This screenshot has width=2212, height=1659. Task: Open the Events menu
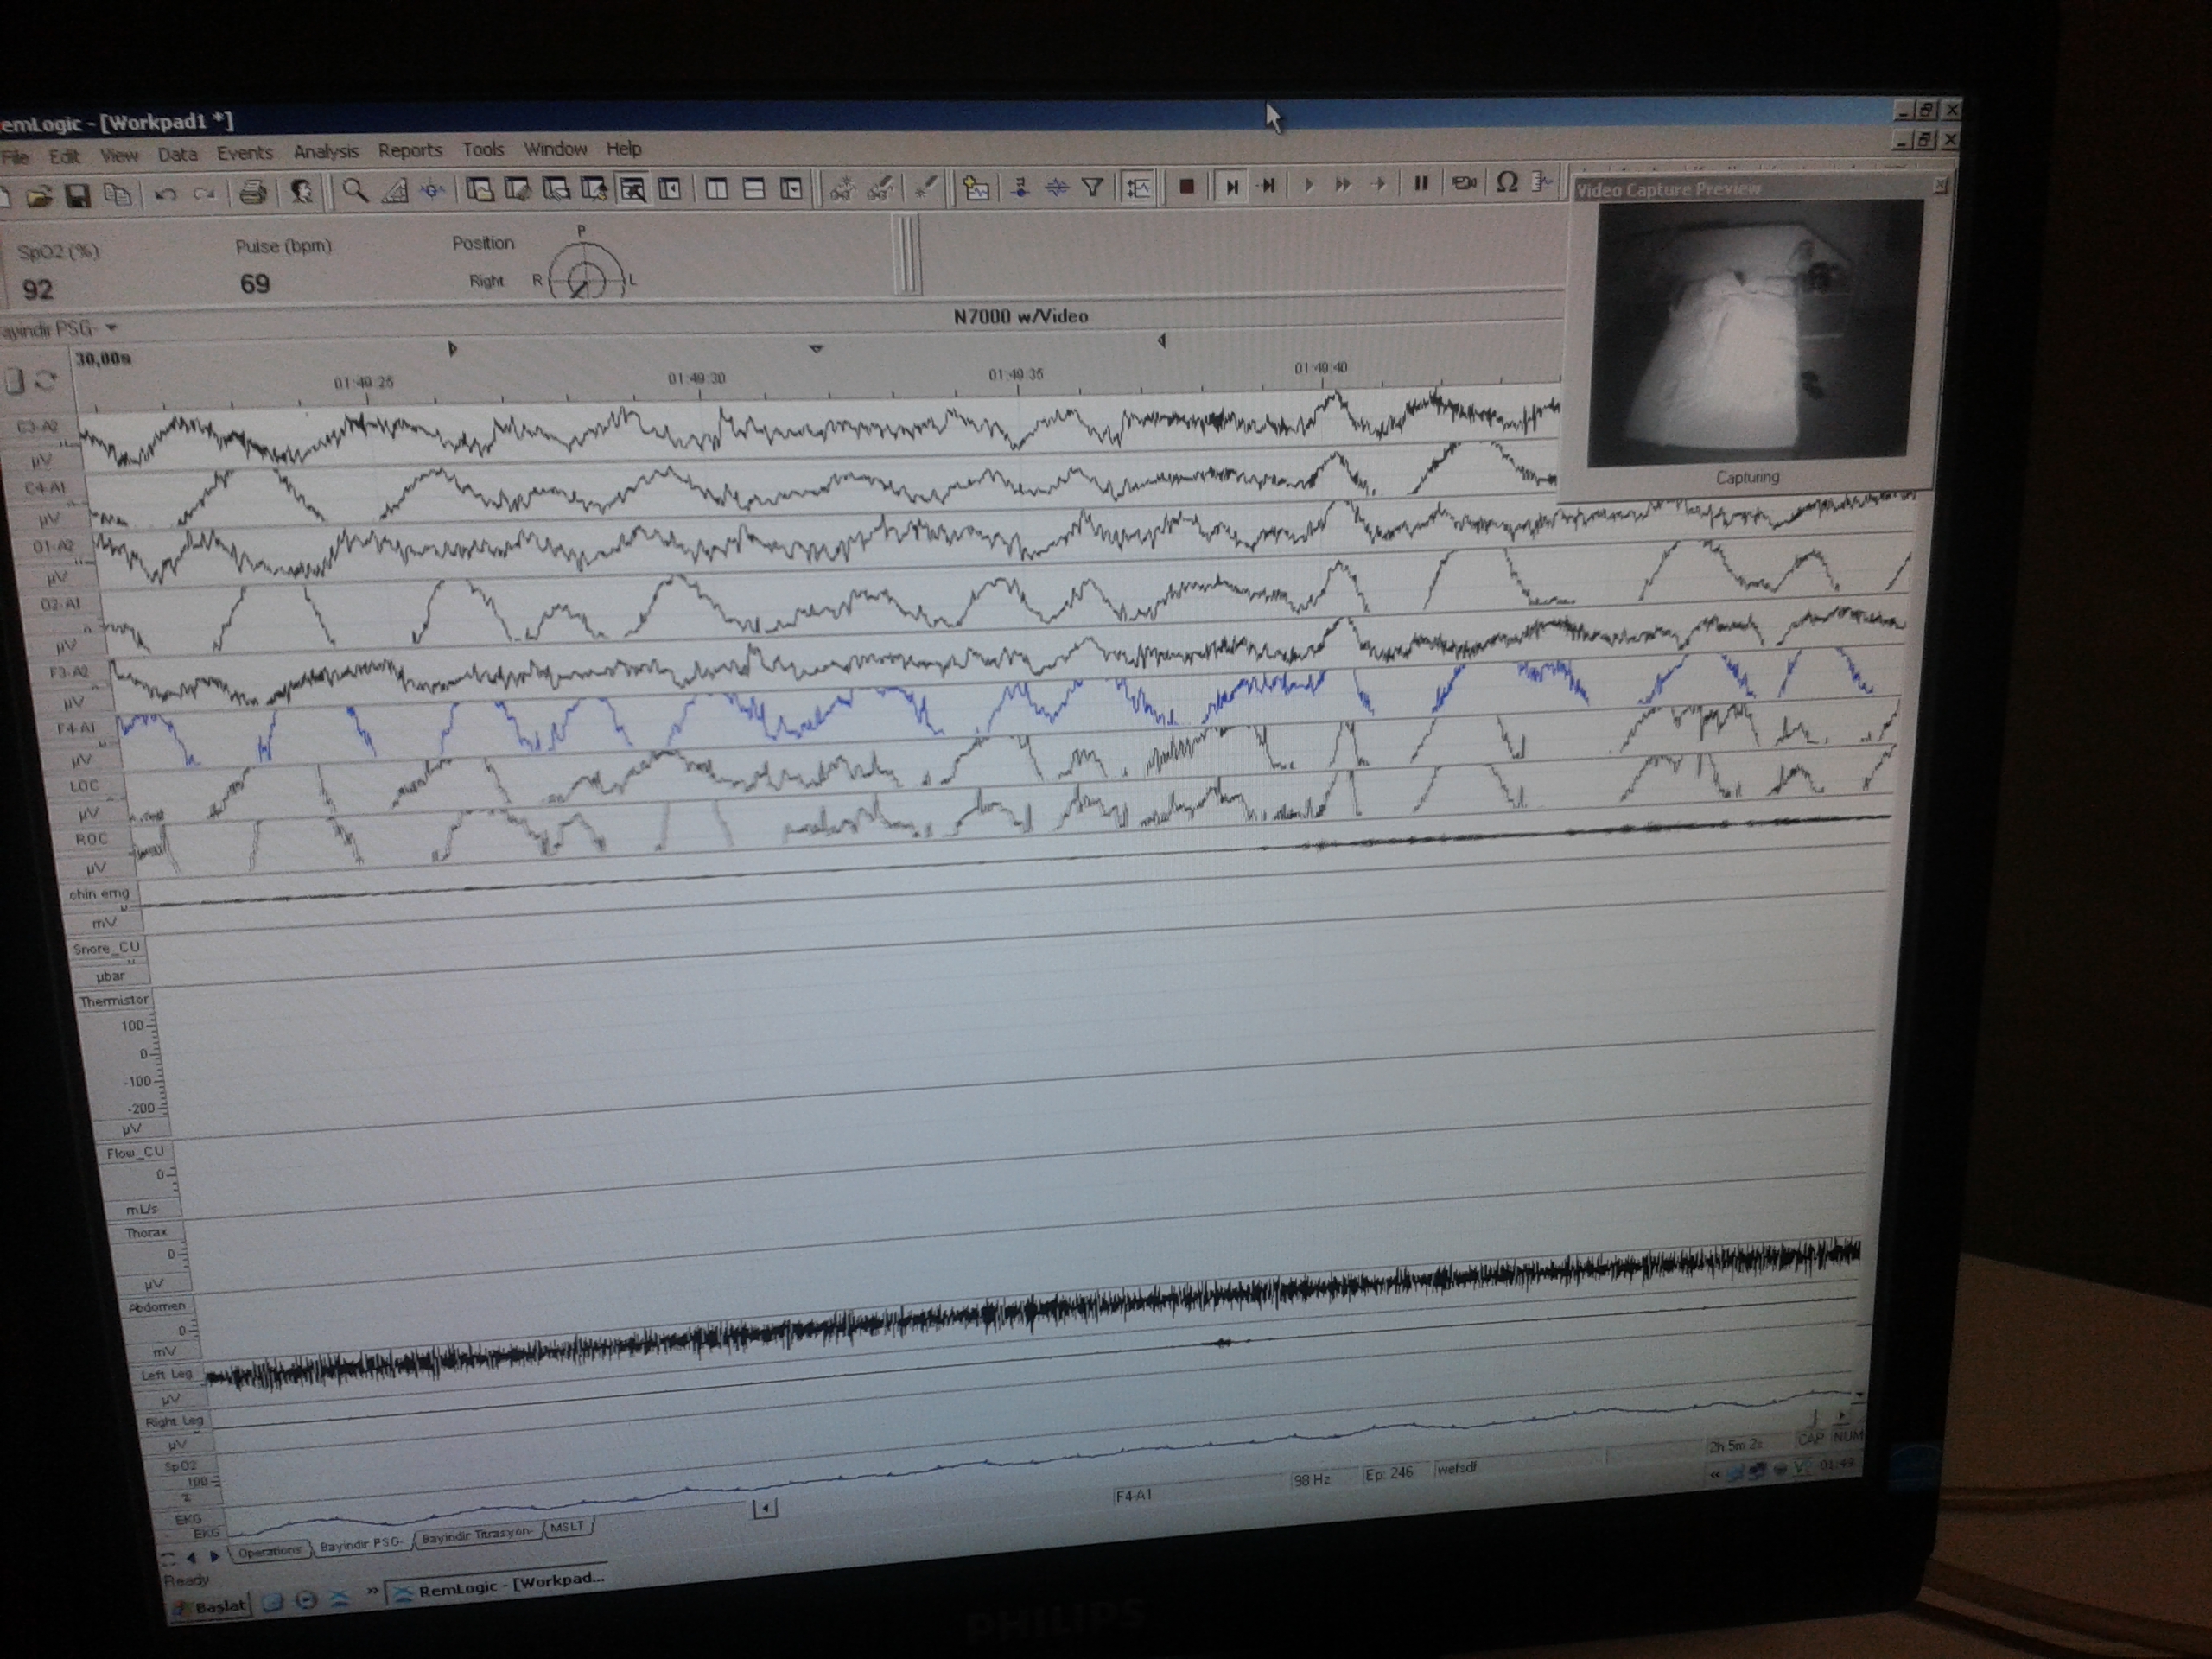click(245, 152)
